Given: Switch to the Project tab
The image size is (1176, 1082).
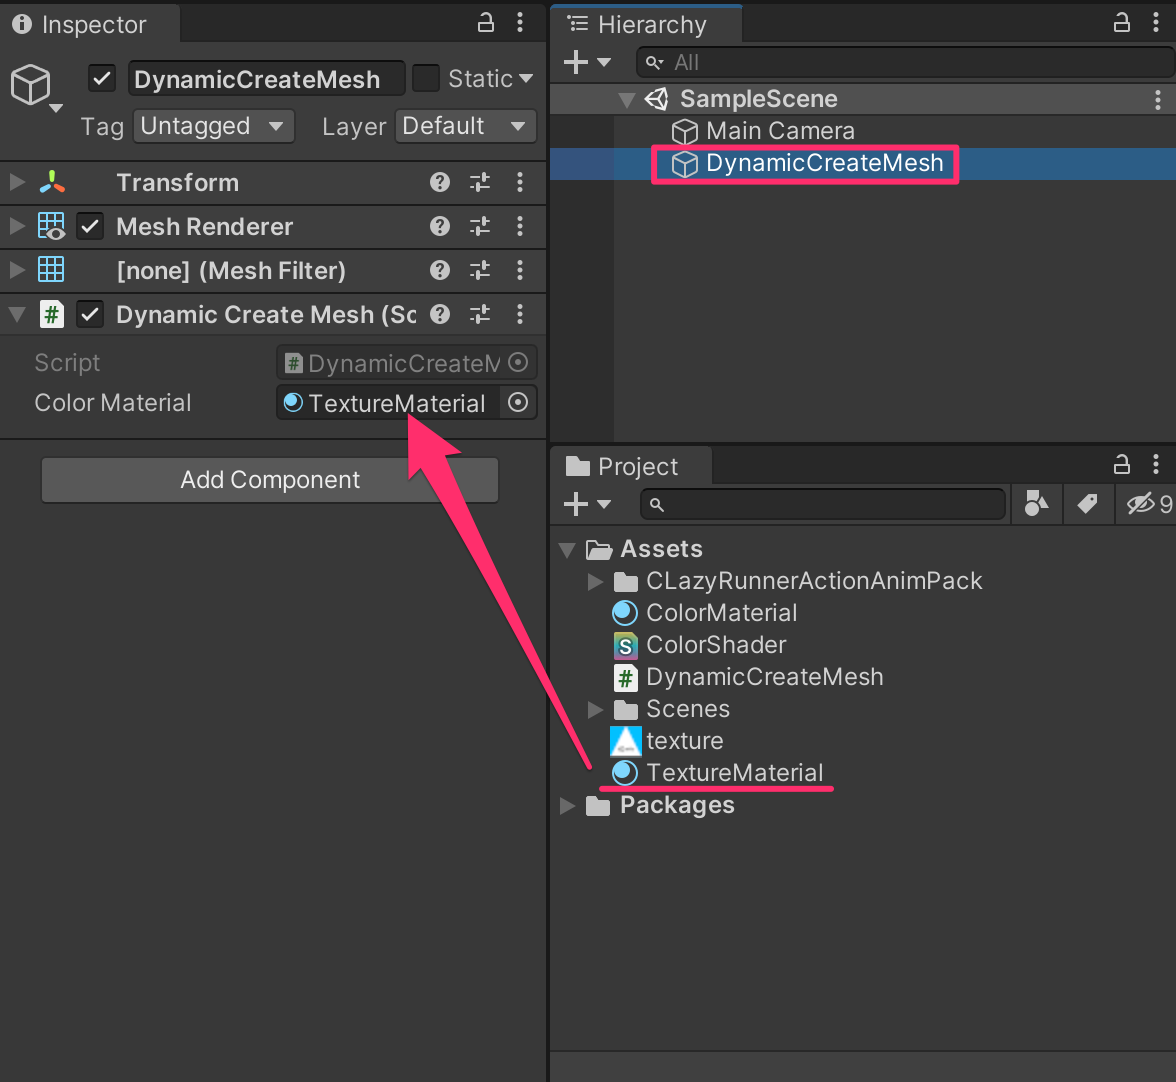Looking at the screenshot, I should [x=631, y=466].
